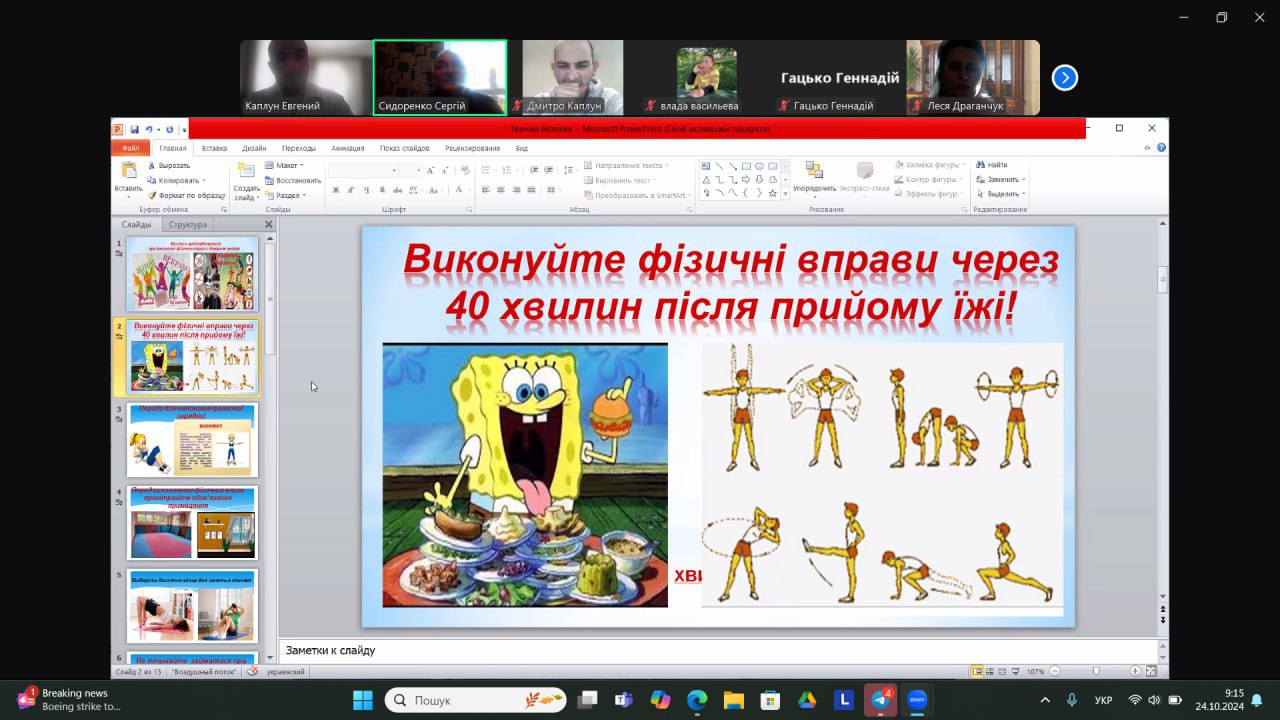Click the spell check icon in status bar
Image resolution: width=1280 pixels, height=720 pixels.
[x=253, y=671]
